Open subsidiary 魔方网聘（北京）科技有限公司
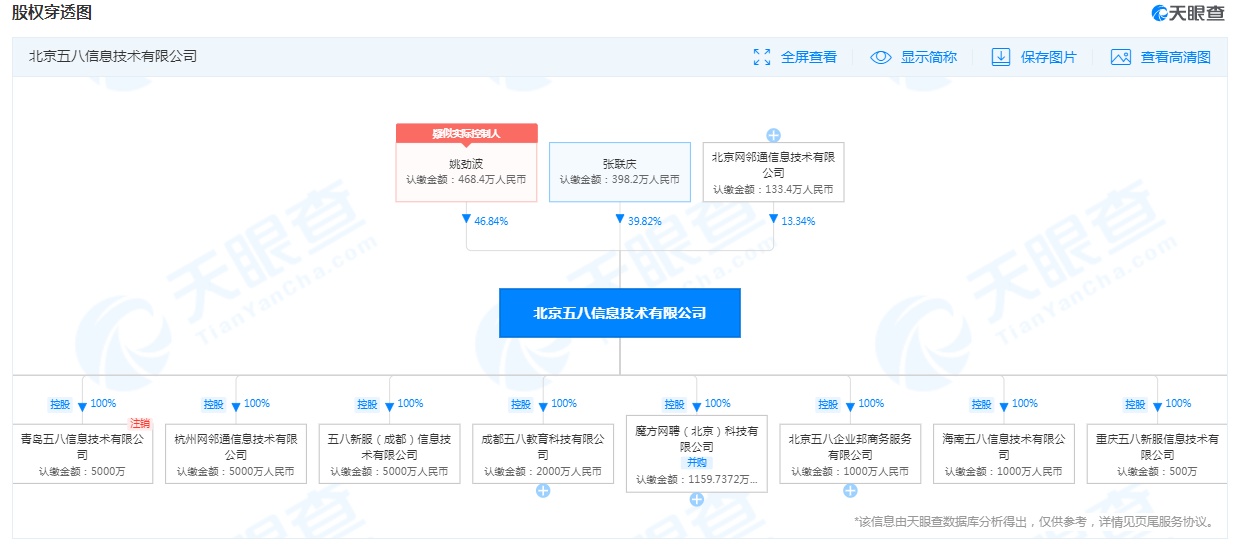 [x=697, y=453]
